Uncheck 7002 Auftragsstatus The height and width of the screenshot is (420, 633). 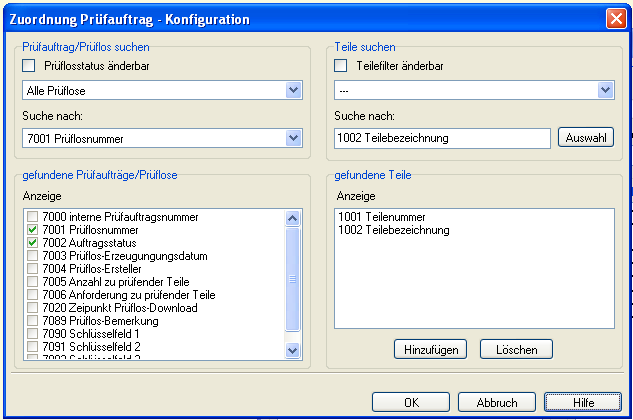point(32,243)
